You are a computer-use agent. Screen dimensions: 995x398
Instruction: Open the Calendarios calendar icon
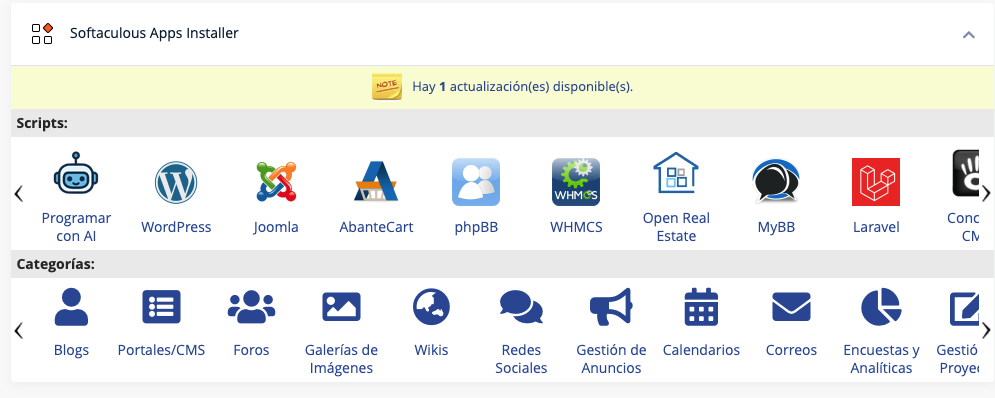[x=701, y=307]
